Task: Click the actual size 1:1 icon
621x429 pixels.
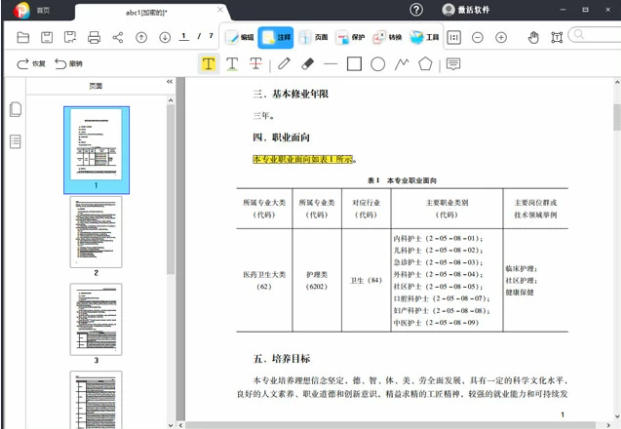Action: tap(454, 38)
